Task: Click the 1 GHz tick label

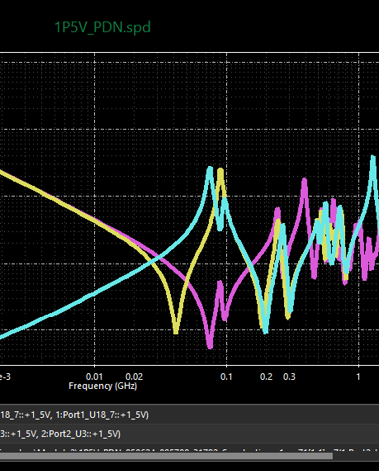Action: tap(358, 377)
